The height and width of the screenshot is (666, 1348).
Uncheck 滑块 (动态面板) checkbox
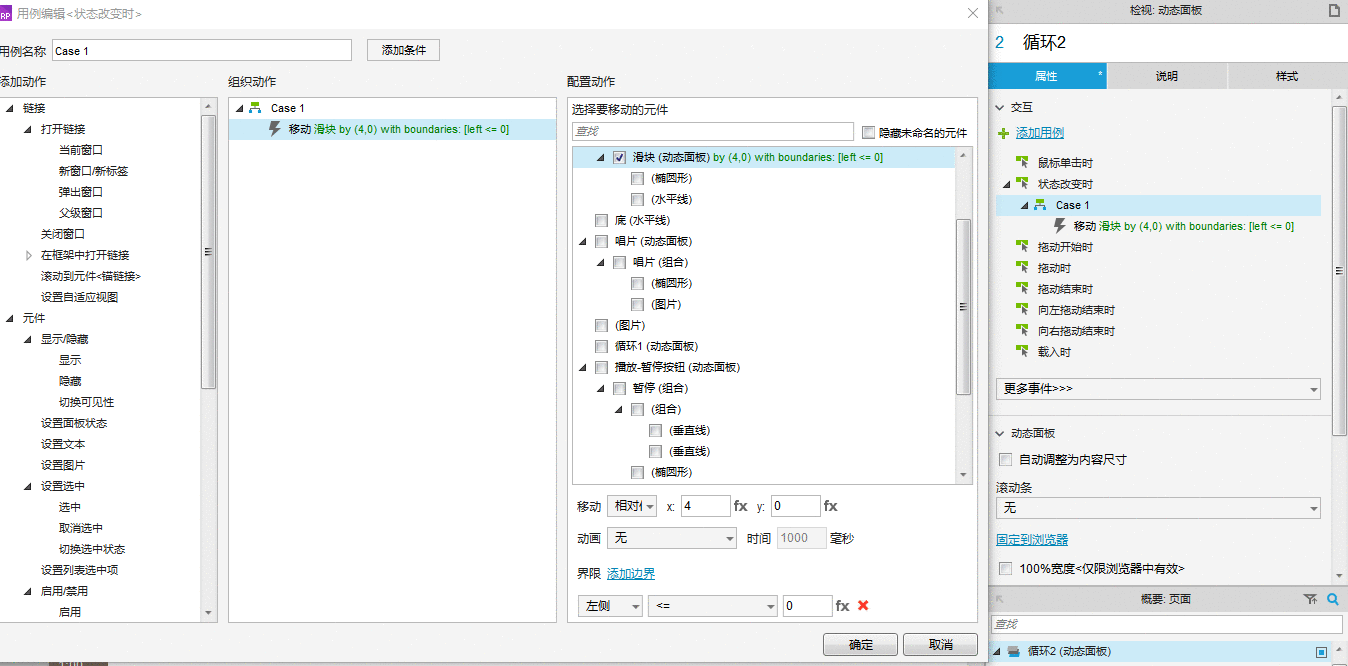click(x=619, y=157)
